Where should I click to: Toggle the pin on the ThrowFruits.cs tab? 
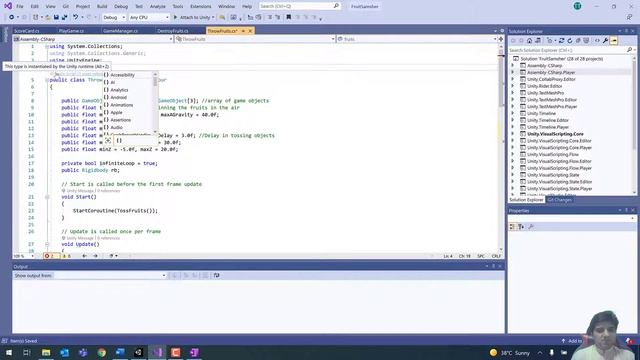[243, 31]
